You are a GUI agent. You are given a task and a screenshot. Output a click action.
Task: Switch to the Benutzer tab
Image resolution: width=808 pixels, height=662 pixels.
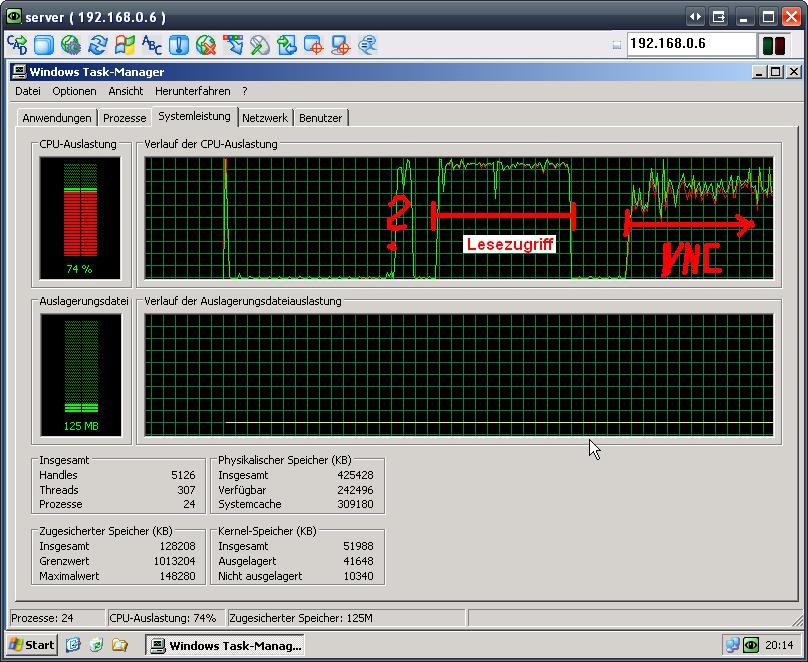[321, 118]
